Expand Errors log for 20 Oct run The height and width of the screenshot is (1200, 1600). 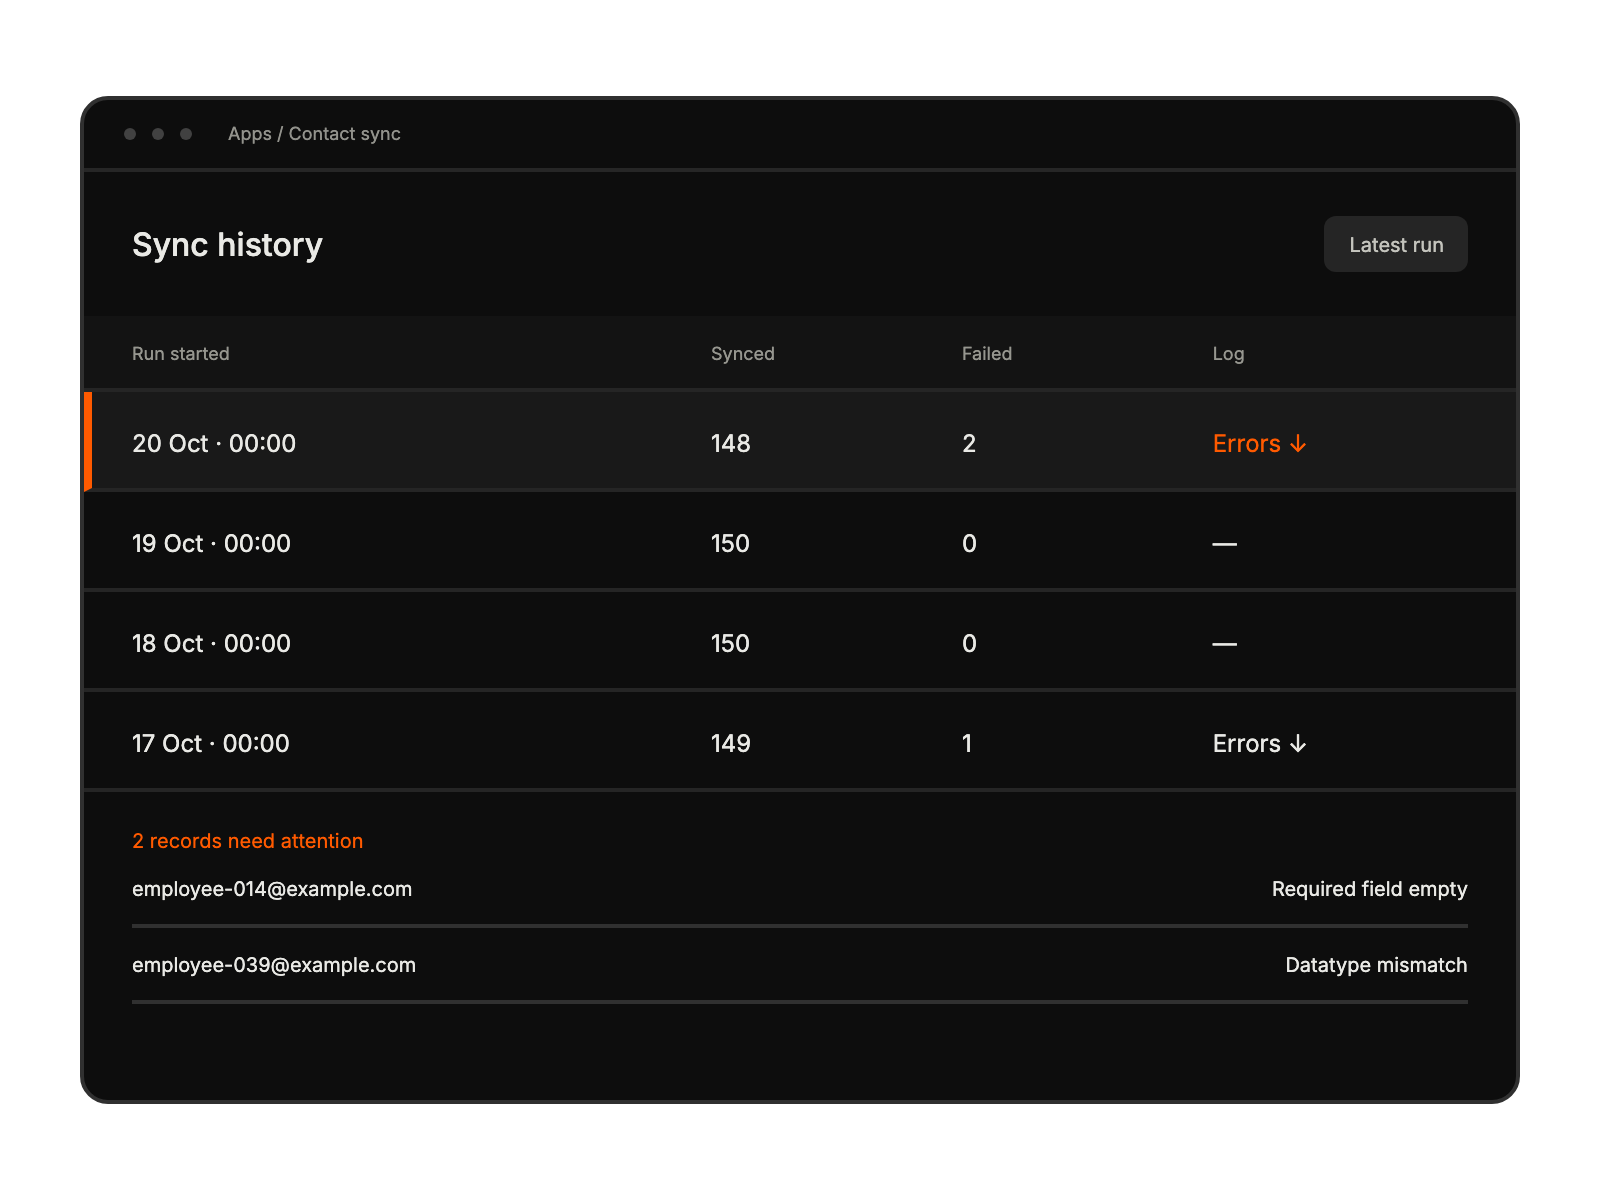click(x=1259, y=443)
